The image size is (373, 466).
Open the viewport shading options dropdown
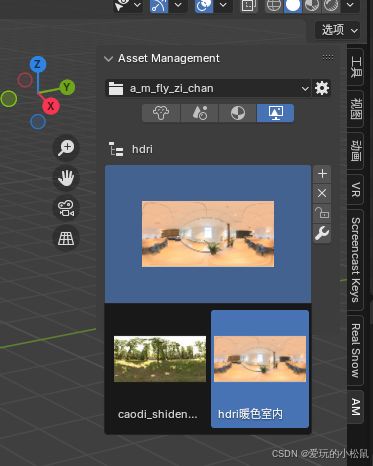[x=350, y=6]
